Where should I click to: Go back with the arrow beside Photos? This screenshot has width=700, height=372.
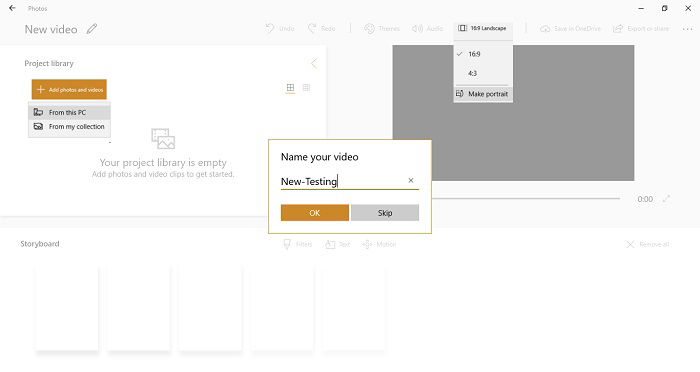point(12,8)
